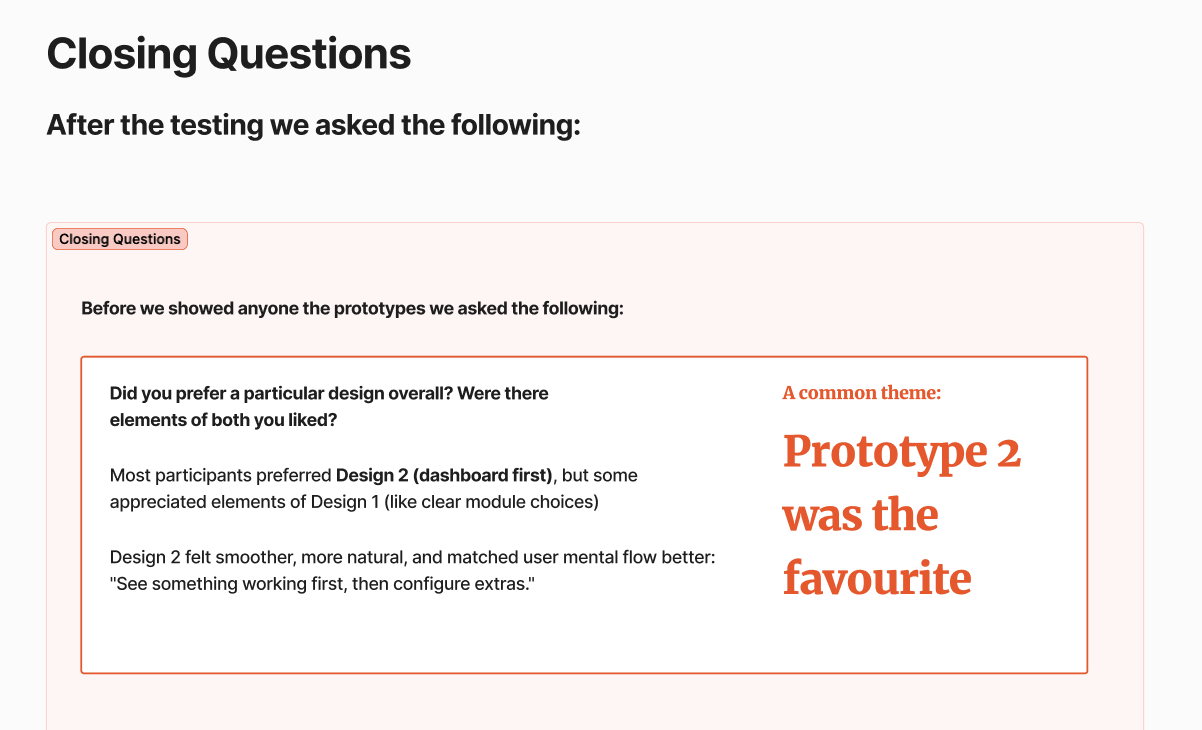Click "elements of both you liked?" text line
The width and height of the screenshot is (1202, 730).
tap(223, 420)
